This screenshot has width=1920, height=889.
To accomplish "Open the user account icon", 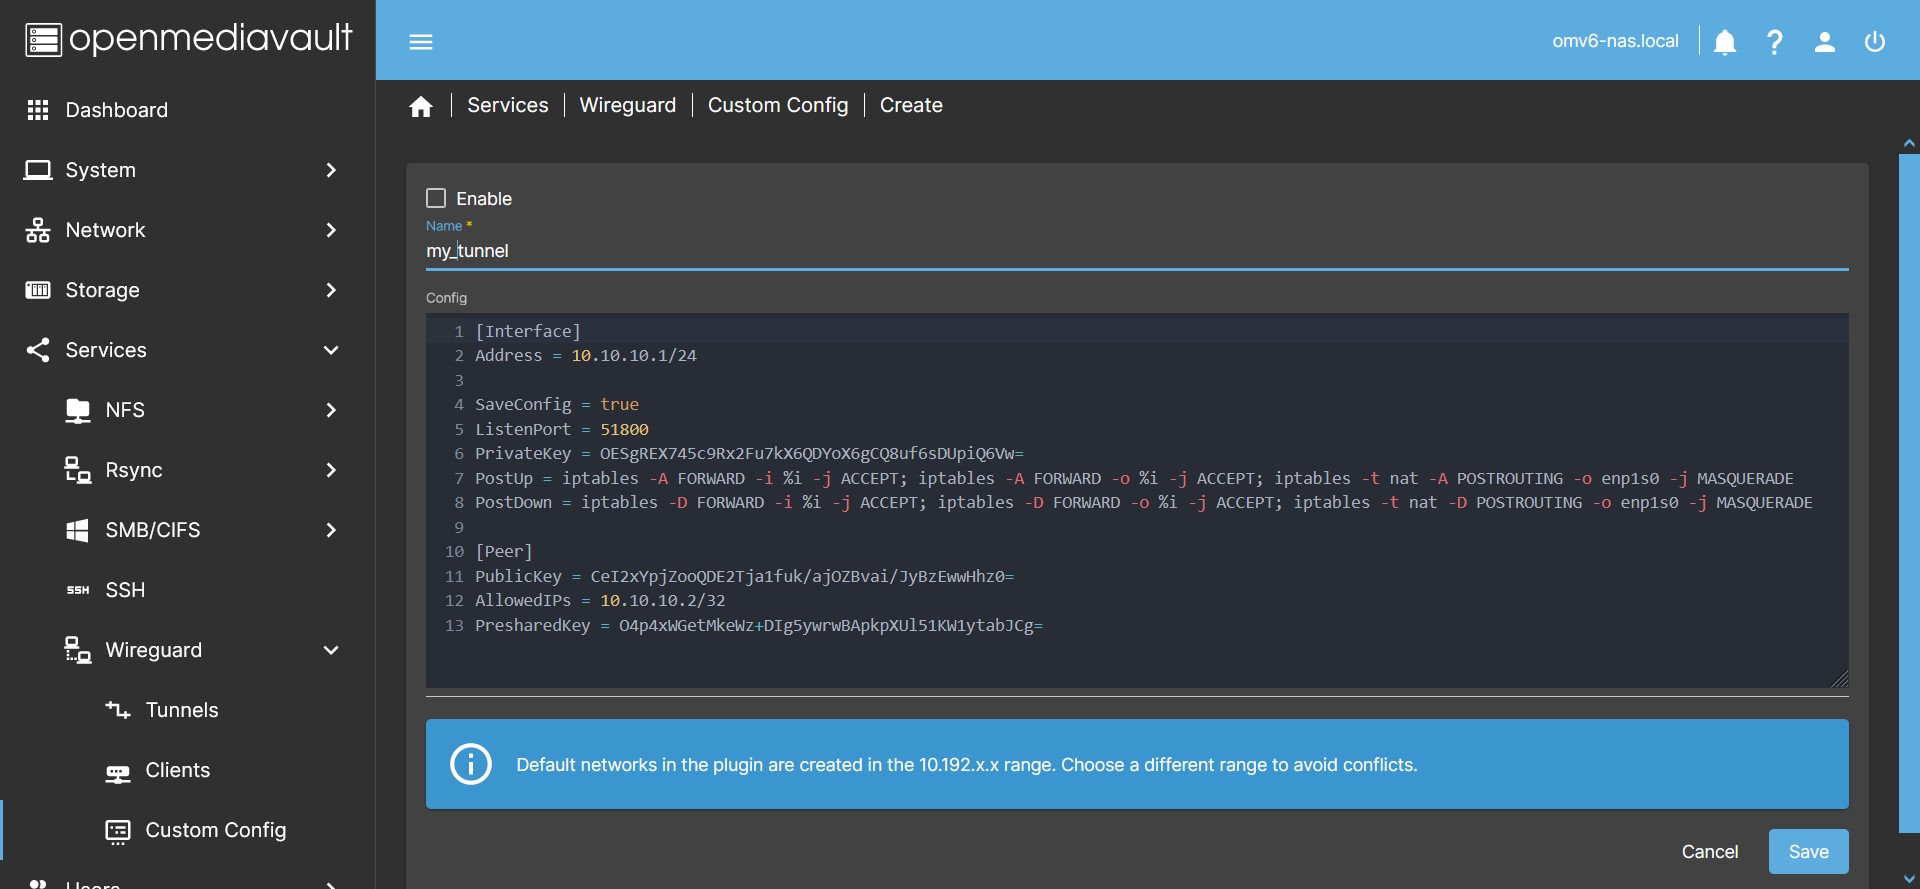I will pyautogui.click(x=1825, y=42).
